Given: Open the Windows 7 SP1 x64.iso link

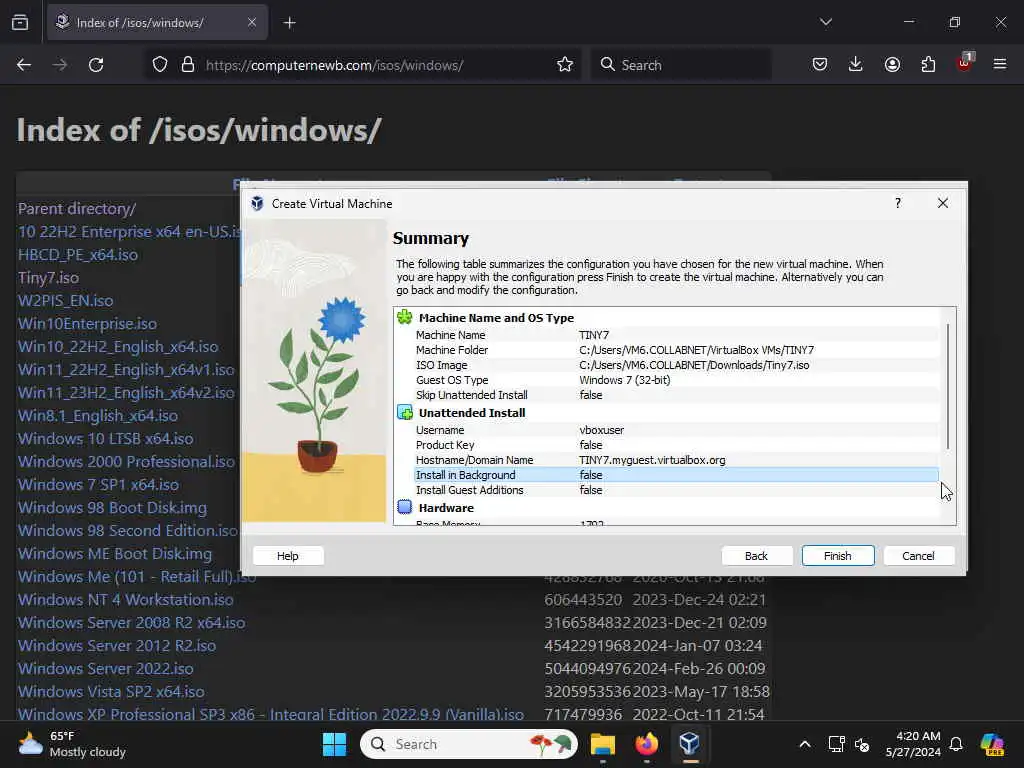Looking at the screenshot, I should click(98, 485).
